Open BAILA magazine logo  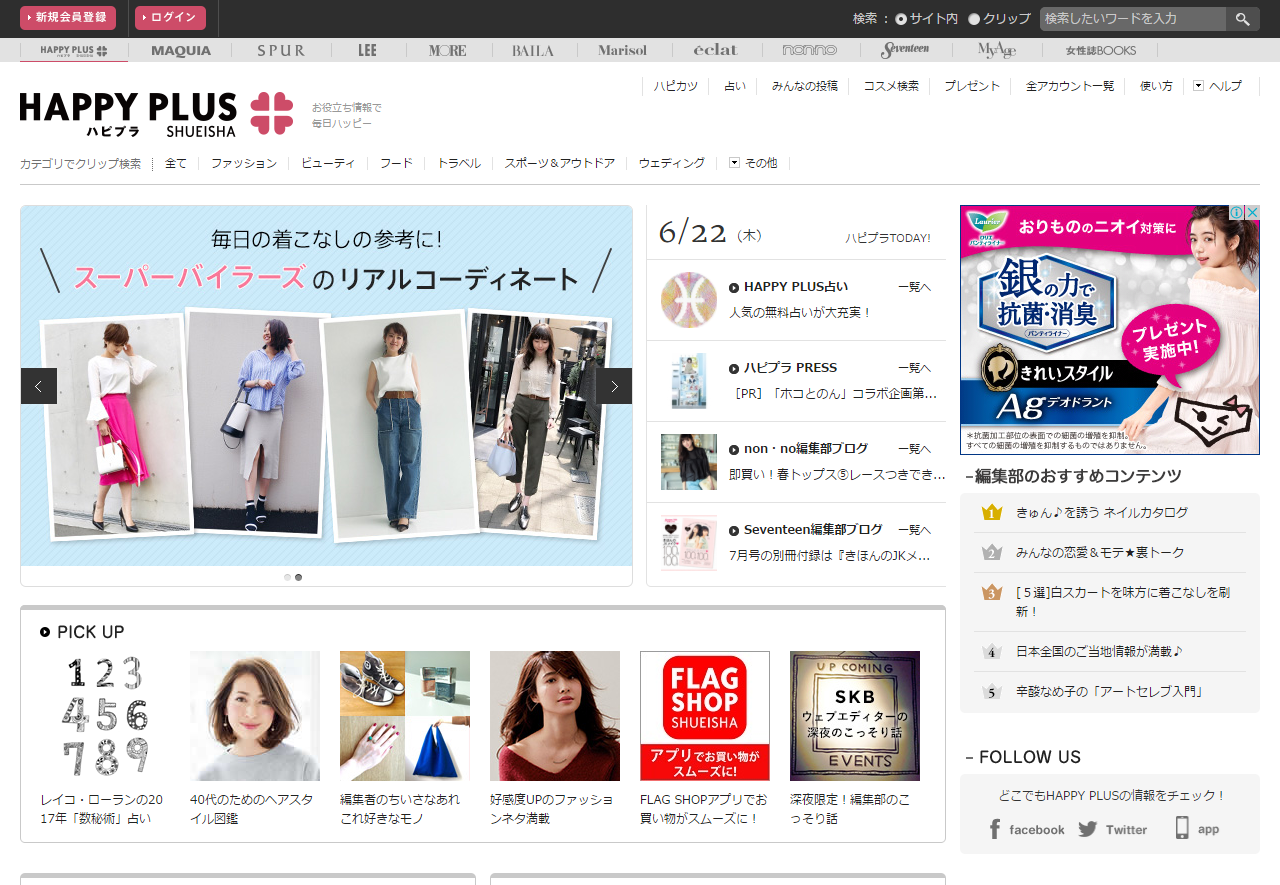pos(533,50)
